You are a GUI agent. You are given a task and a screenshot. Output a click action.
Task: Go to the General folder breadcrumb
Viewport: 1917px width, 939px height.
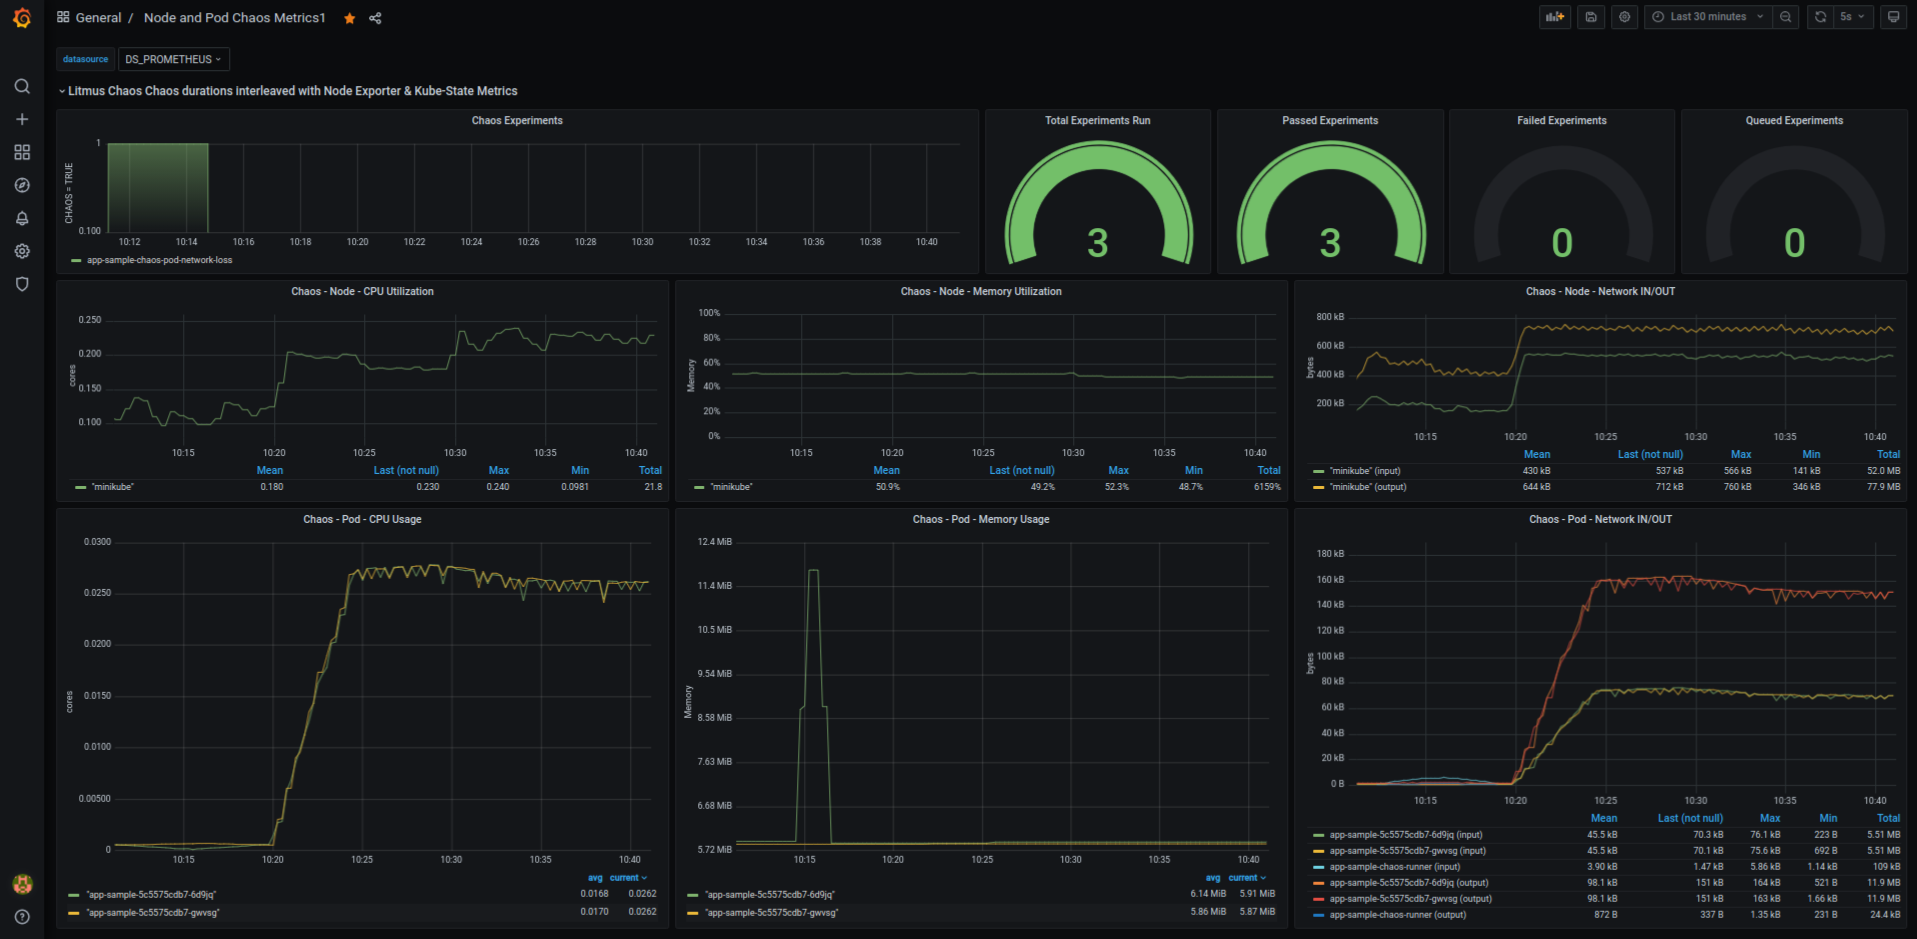pos(98,18)
